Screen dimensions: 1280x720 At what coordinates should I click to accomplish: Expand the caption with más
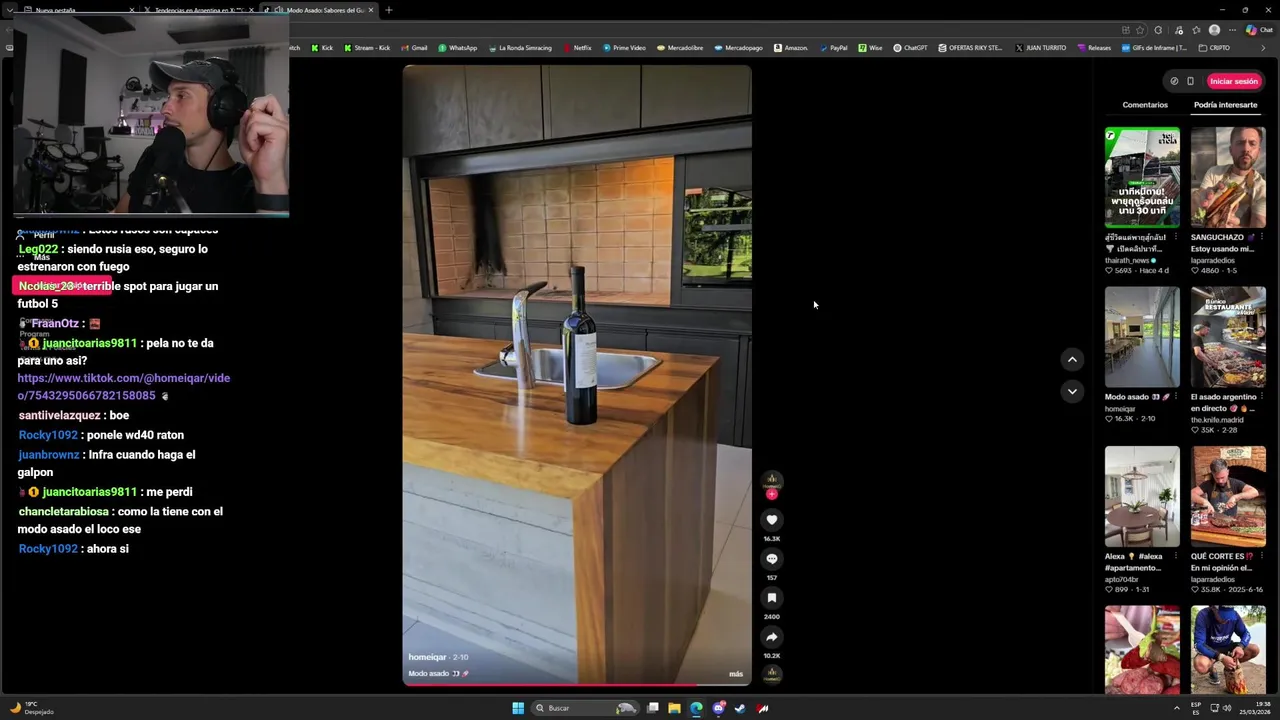tap(736, 674)
